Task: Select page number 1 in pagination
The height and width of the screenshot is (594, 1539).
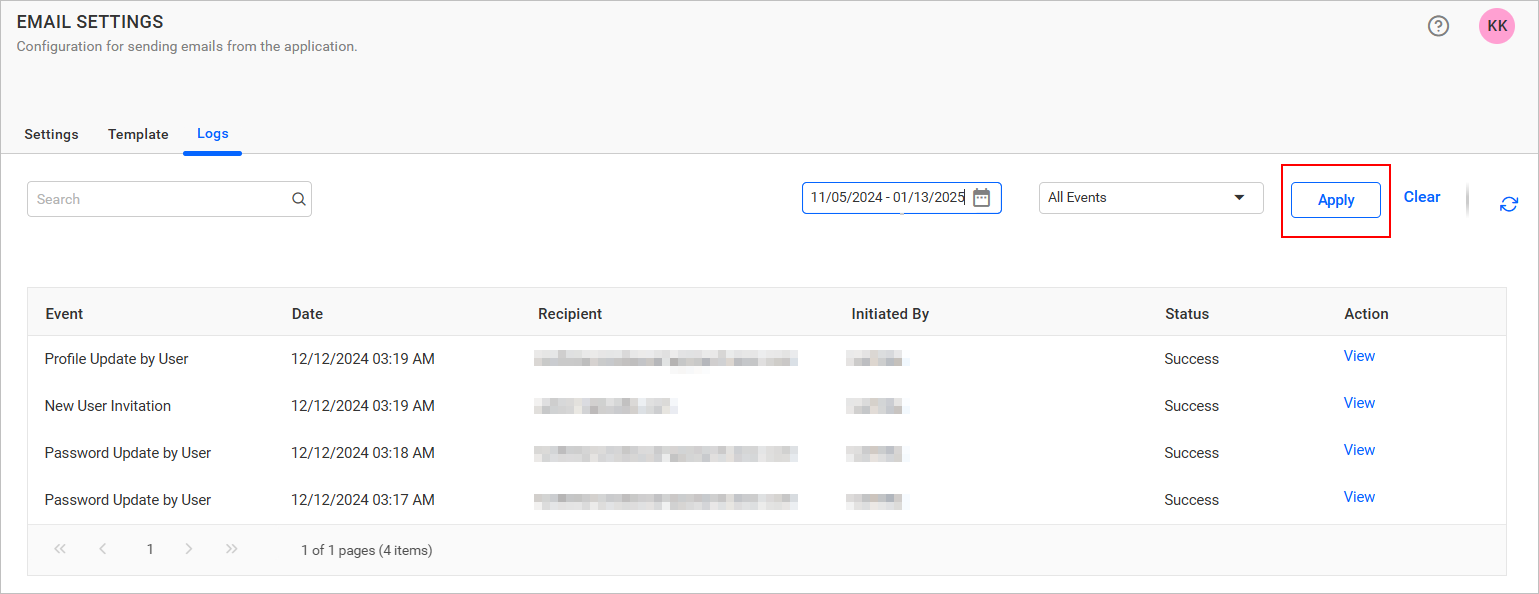Action: [149, 548]
